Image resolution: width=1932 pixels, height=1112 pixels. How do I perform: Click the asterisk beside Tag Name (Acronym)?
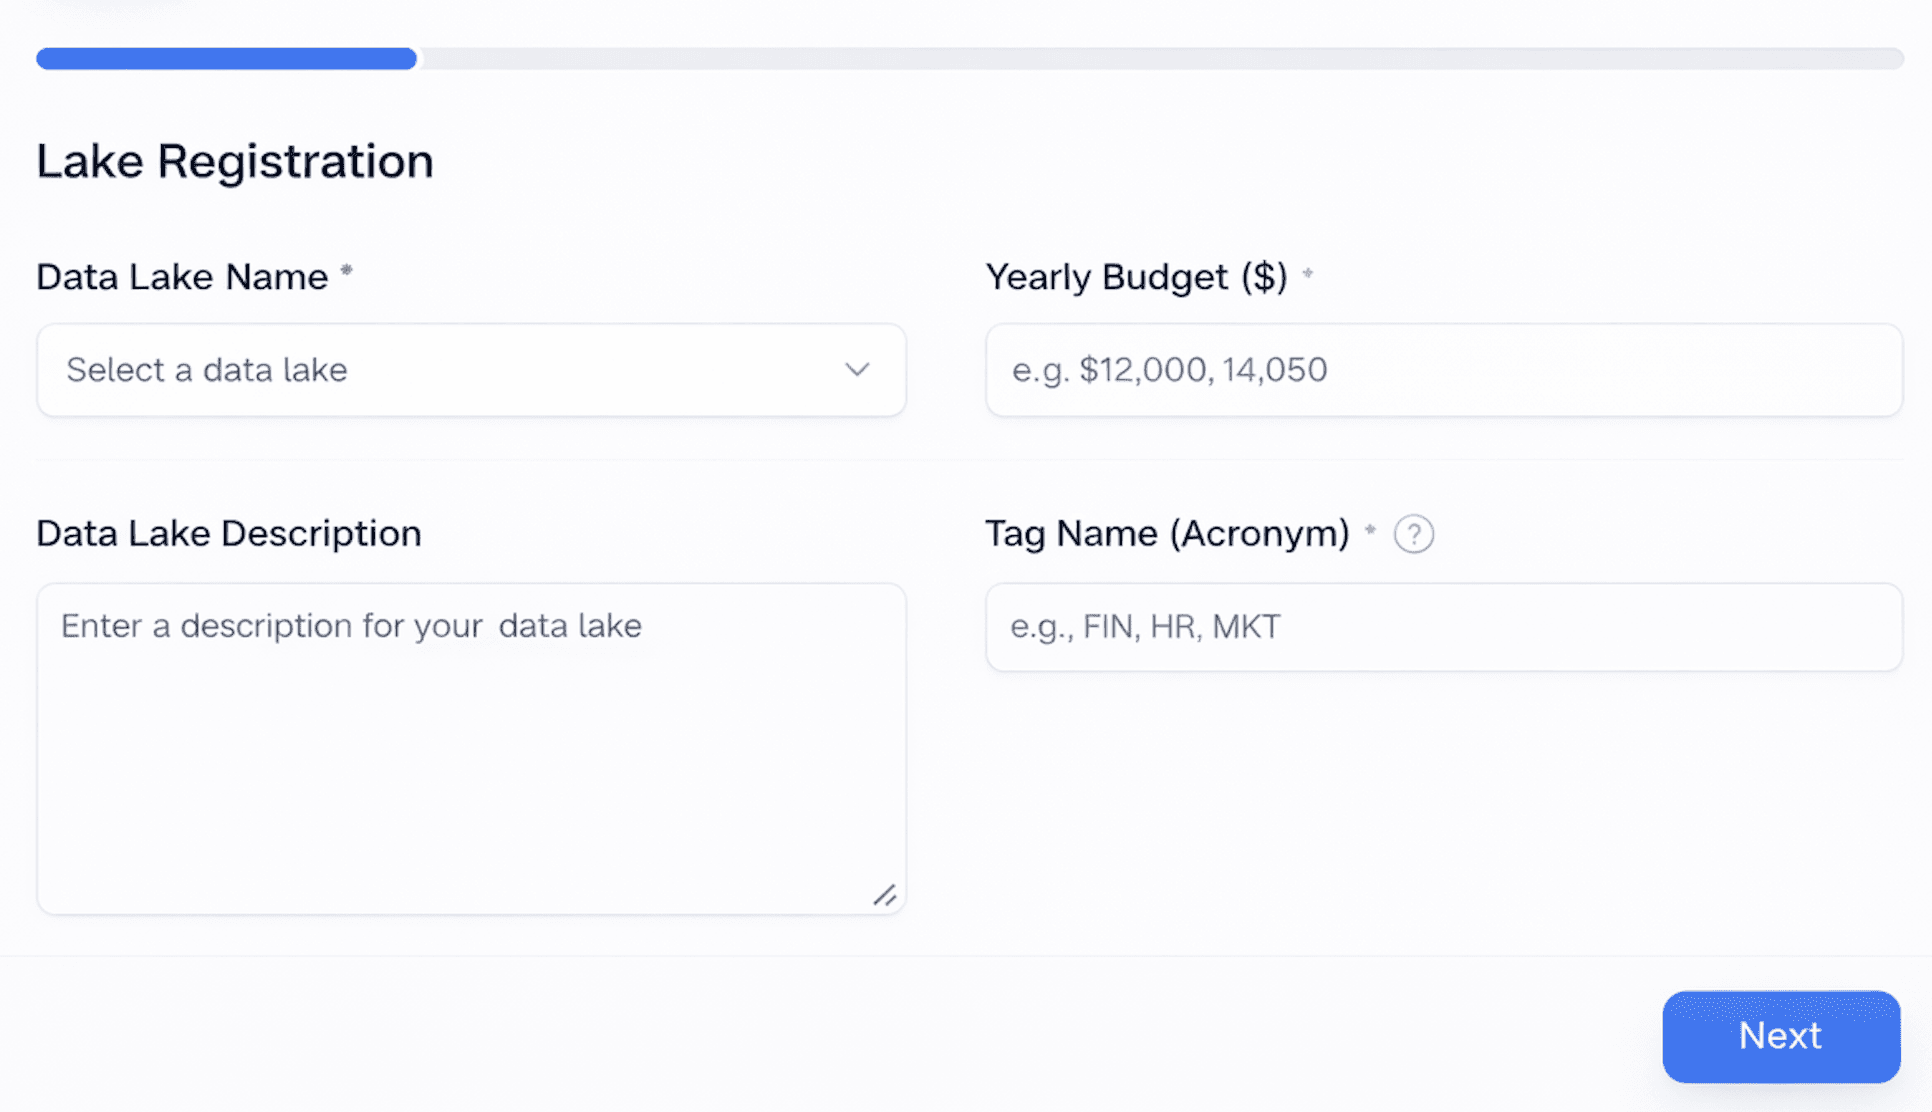click(x=1369, y=527)
